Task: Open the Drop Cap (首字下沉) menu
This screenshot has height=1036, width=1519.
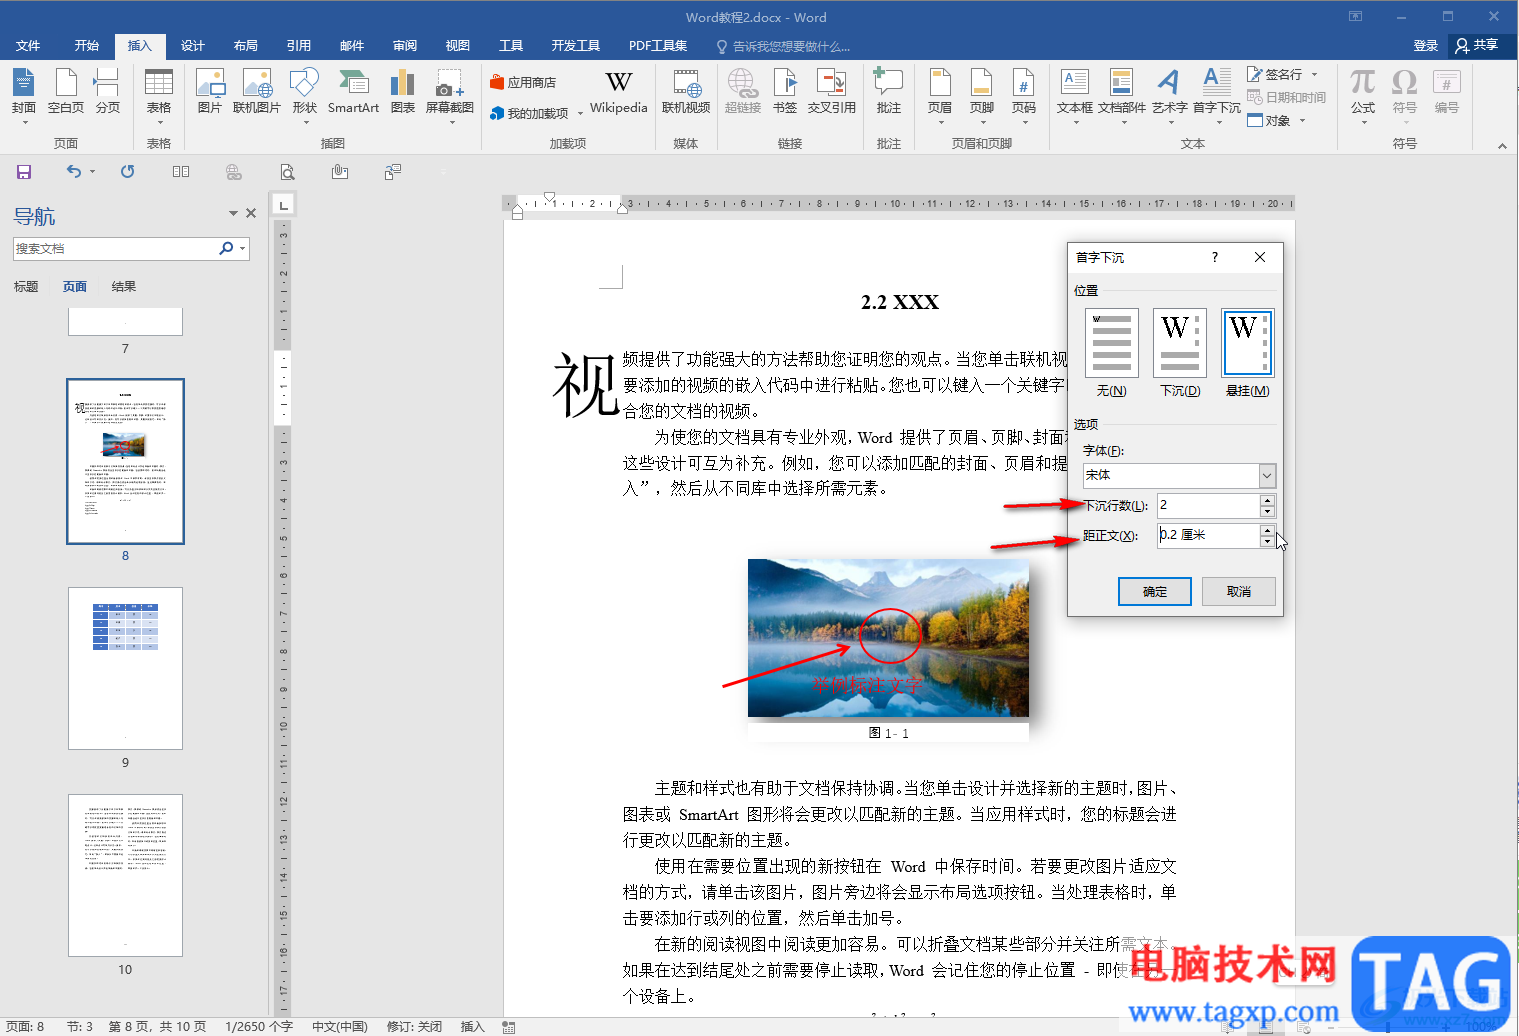Action: click(x=1217, y=95)
